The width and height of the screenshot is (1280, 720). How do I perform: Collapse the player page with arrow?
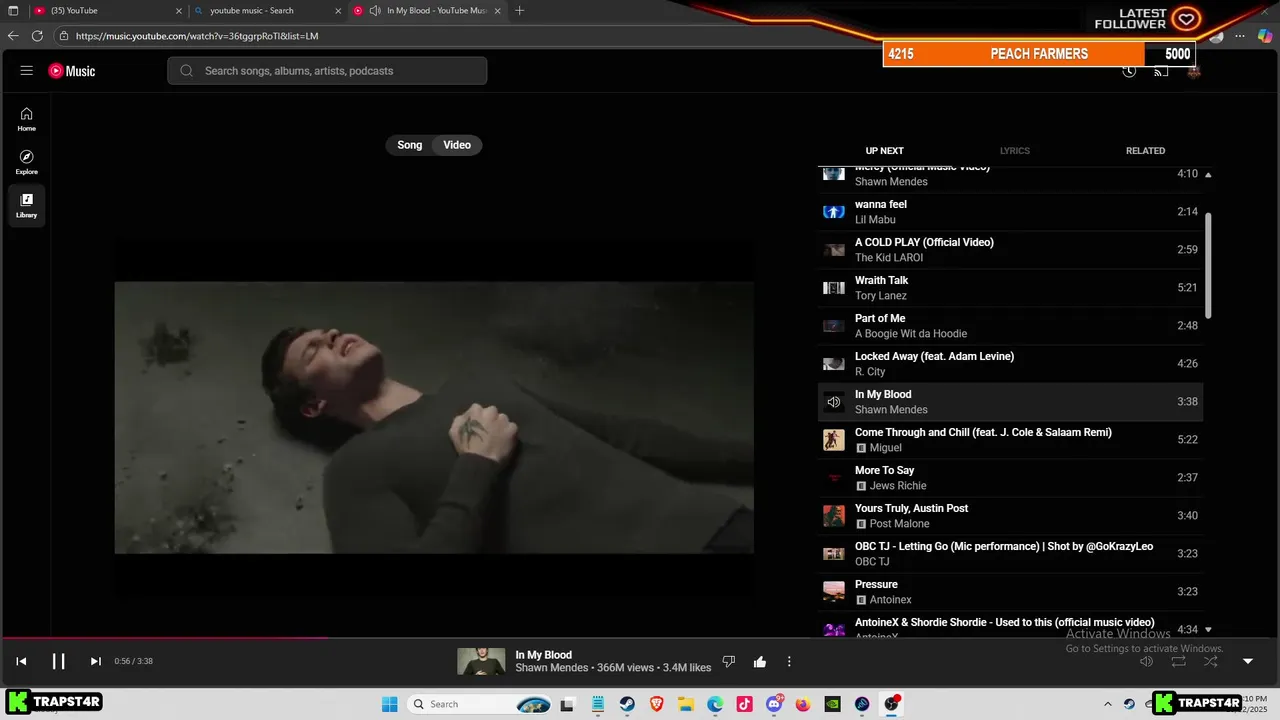(x=1248, y=661)
